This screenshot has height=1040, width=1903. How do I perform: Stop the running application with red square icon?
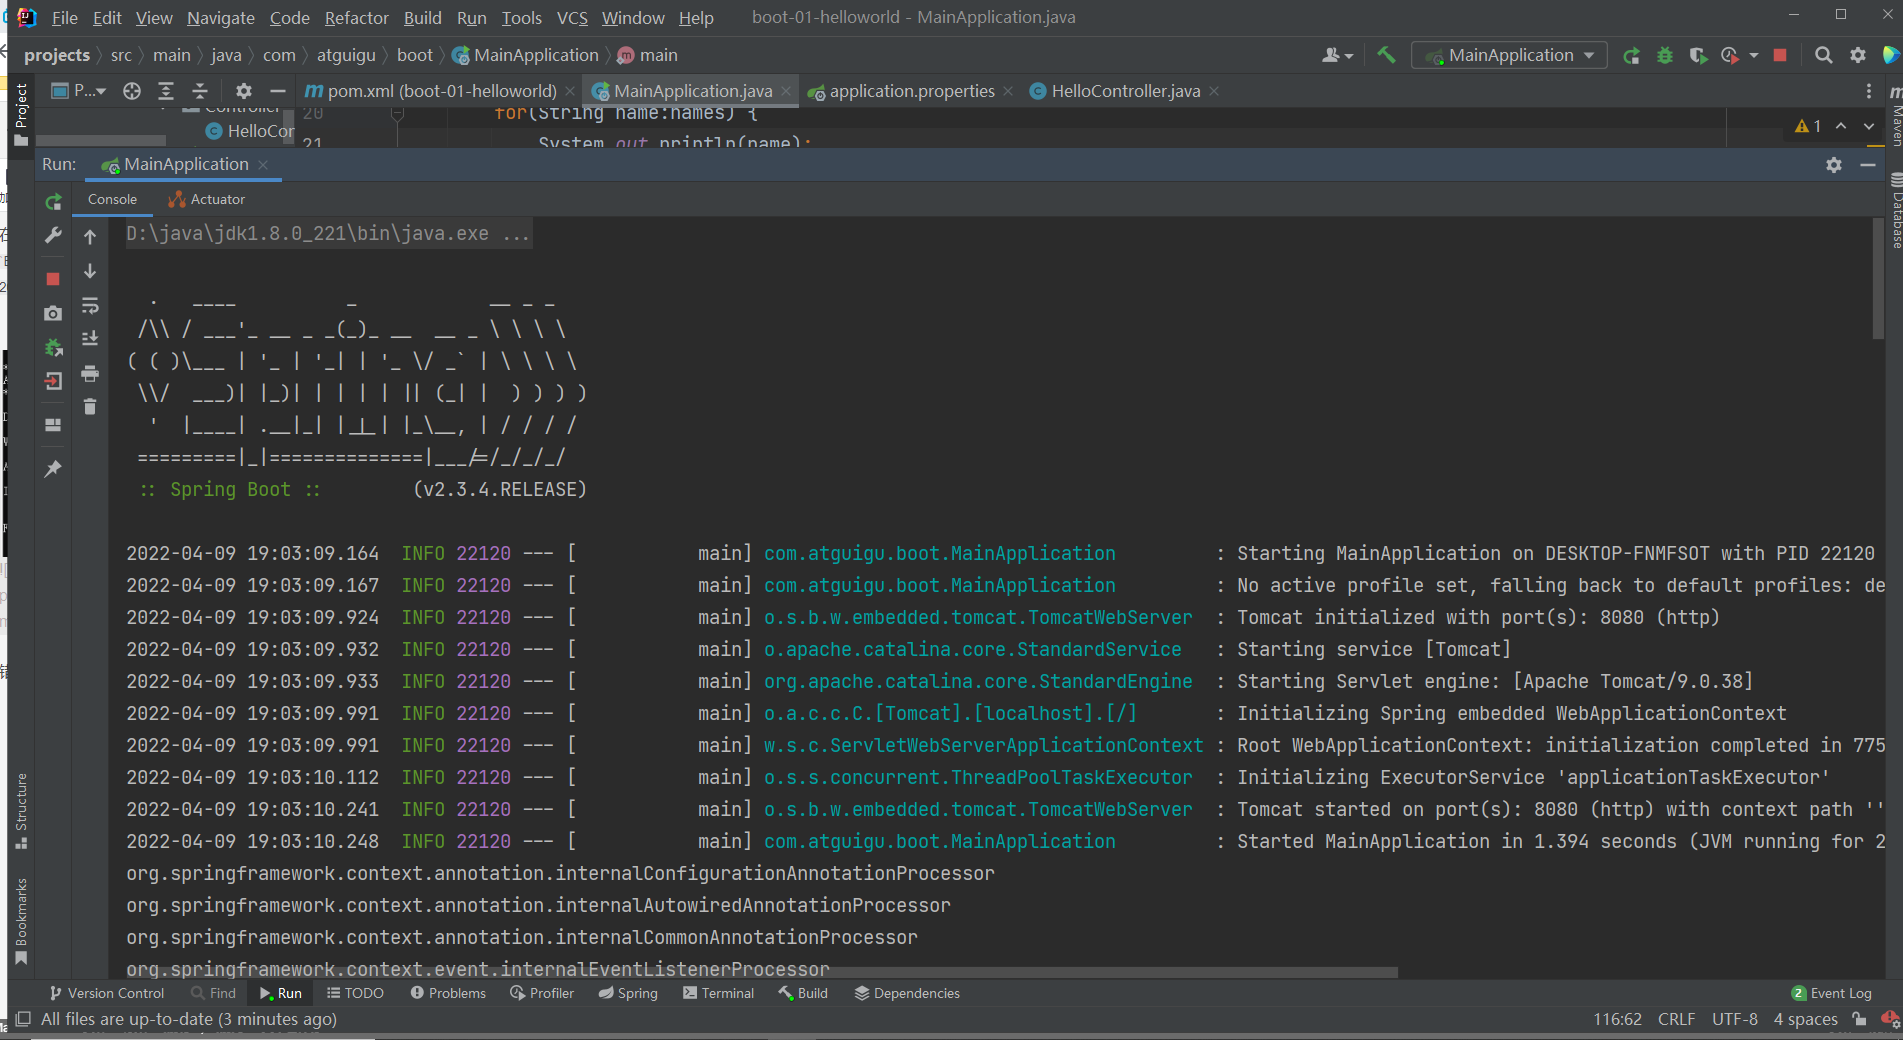(53, 279)
